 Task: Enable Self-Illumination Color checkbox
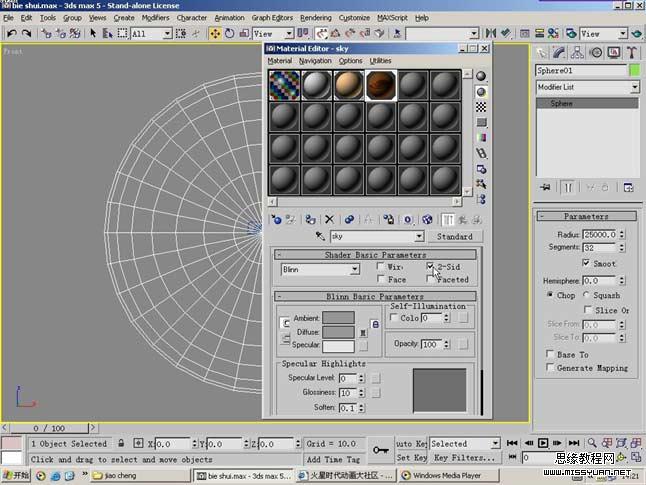tap(394, 317)
